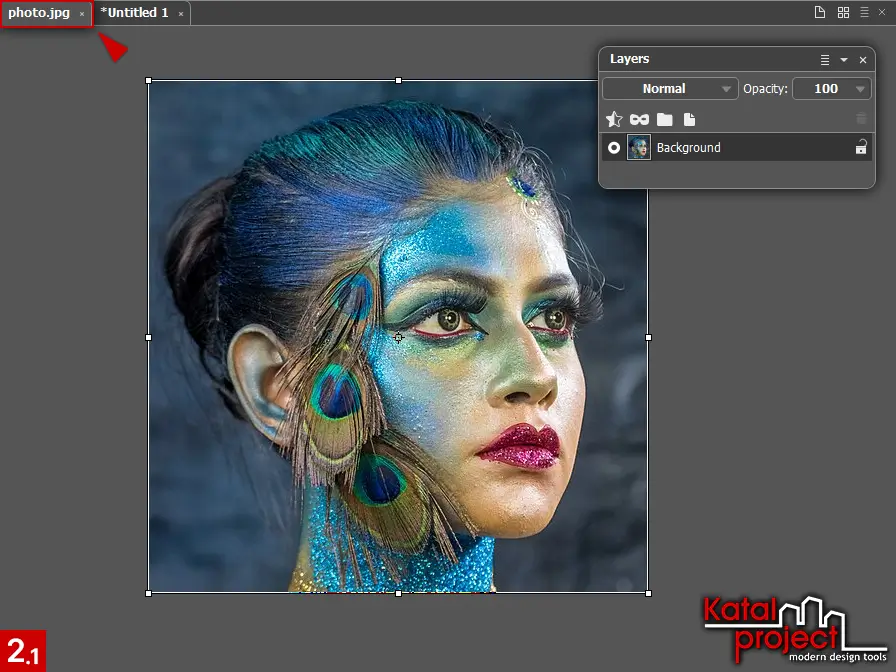Open the Layers panel options menu
896x672 pixels.
tap(825, 60)
